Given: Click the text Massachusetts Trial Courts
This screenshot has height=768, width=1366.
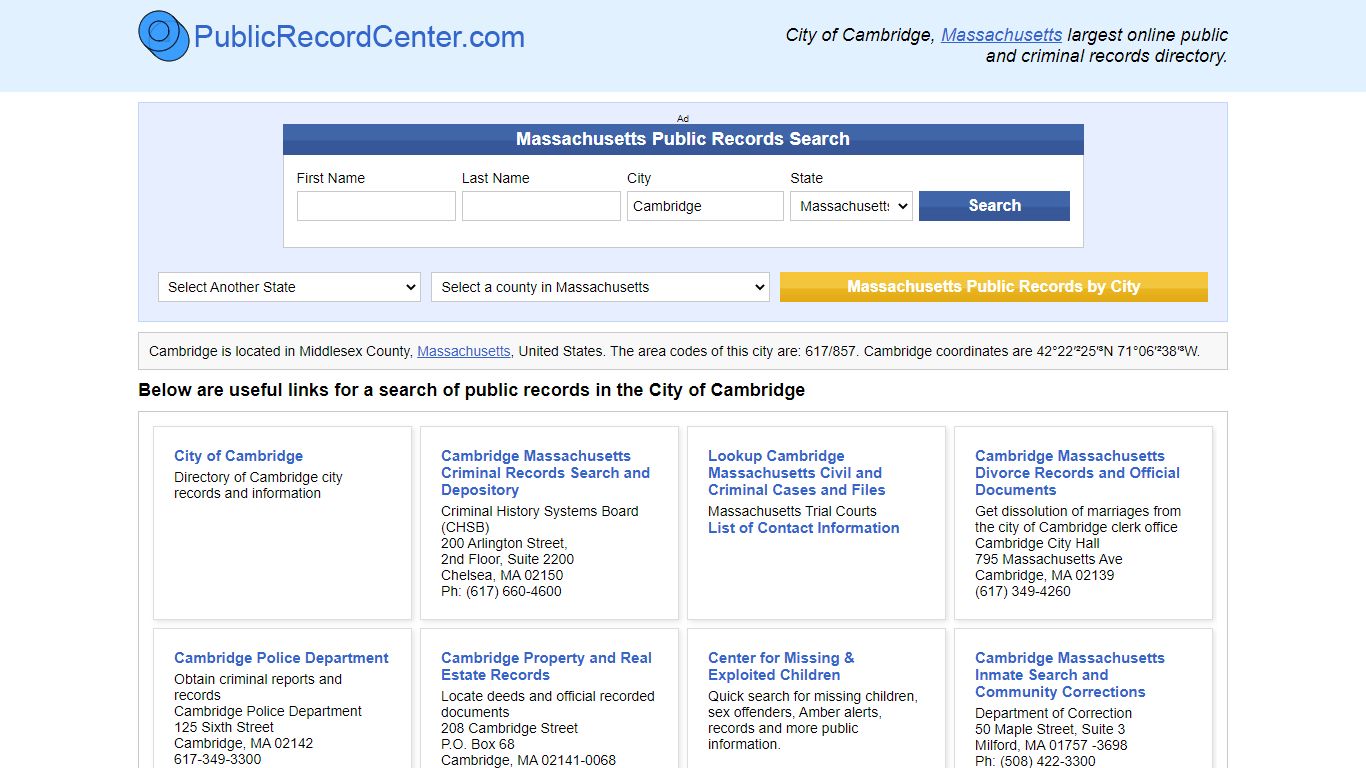Looking at the screenshot, I should (x=792, y=511).
